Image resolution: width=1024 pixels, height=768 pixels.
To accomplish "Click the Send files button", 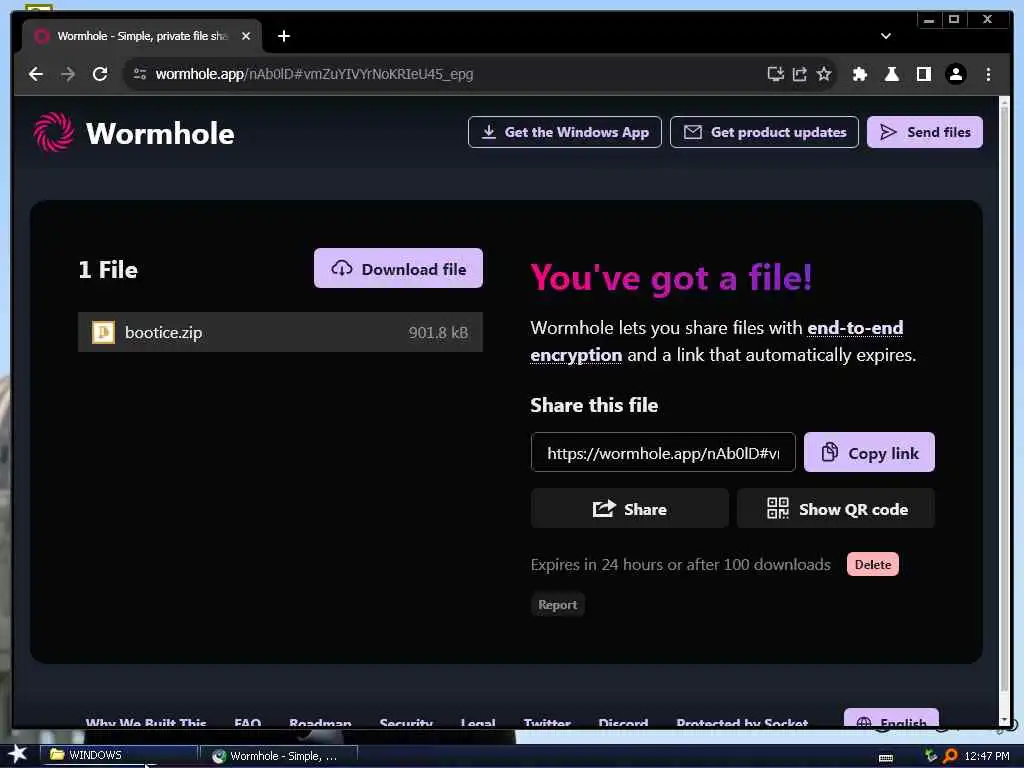I will [925, 132].
